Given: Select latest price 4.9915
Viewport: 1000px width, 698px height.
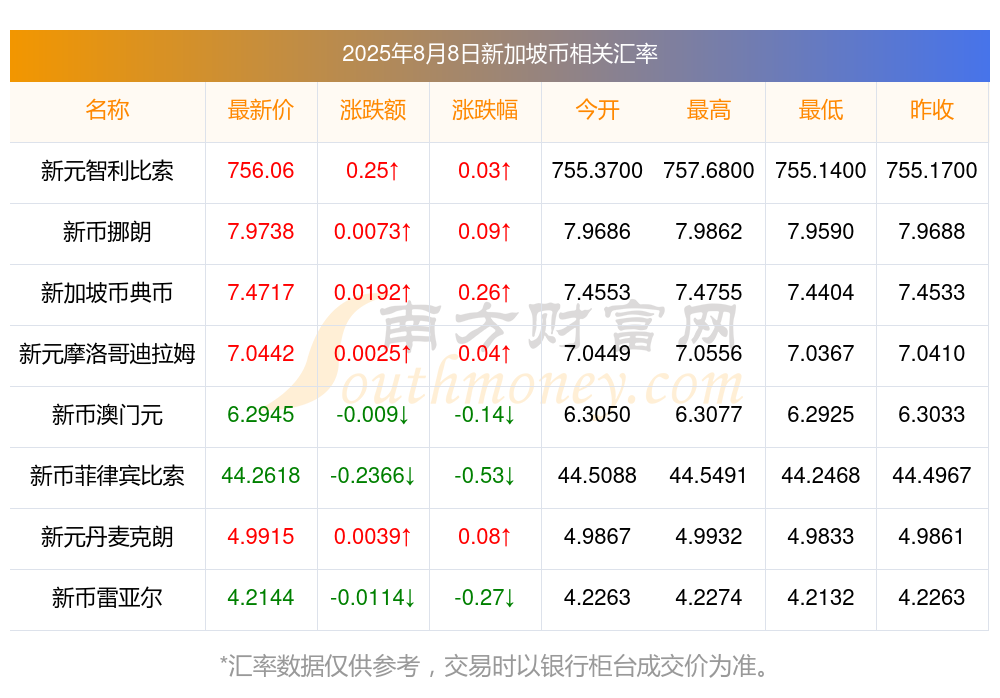Looking at the screenshot, I should tap(261, 537).
